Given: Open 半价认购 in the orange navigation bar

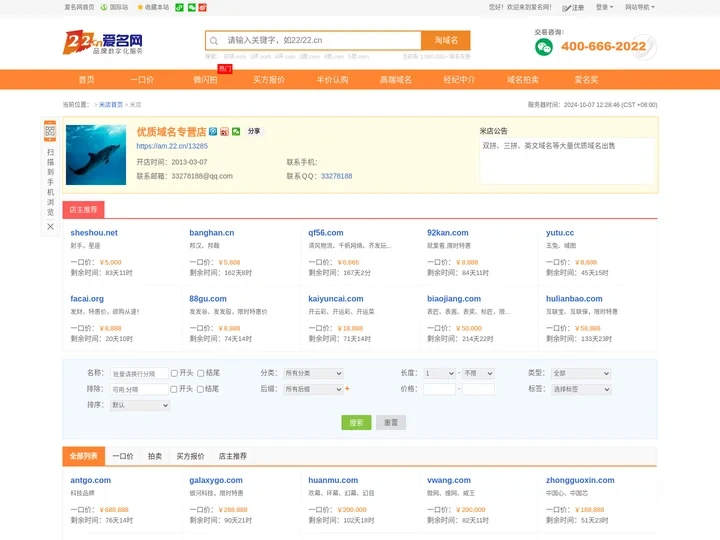Looking at the screenshot, I should tap(332, 80).
